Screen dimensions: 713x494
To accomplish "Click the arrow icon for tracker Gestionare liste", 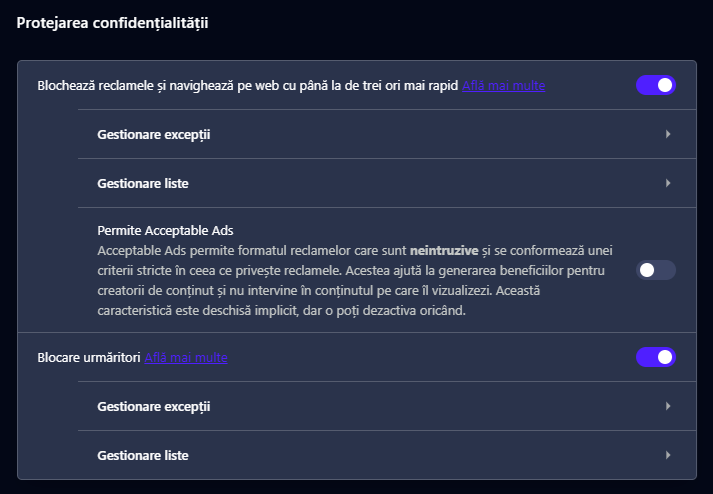I will (x=667, y=455).
